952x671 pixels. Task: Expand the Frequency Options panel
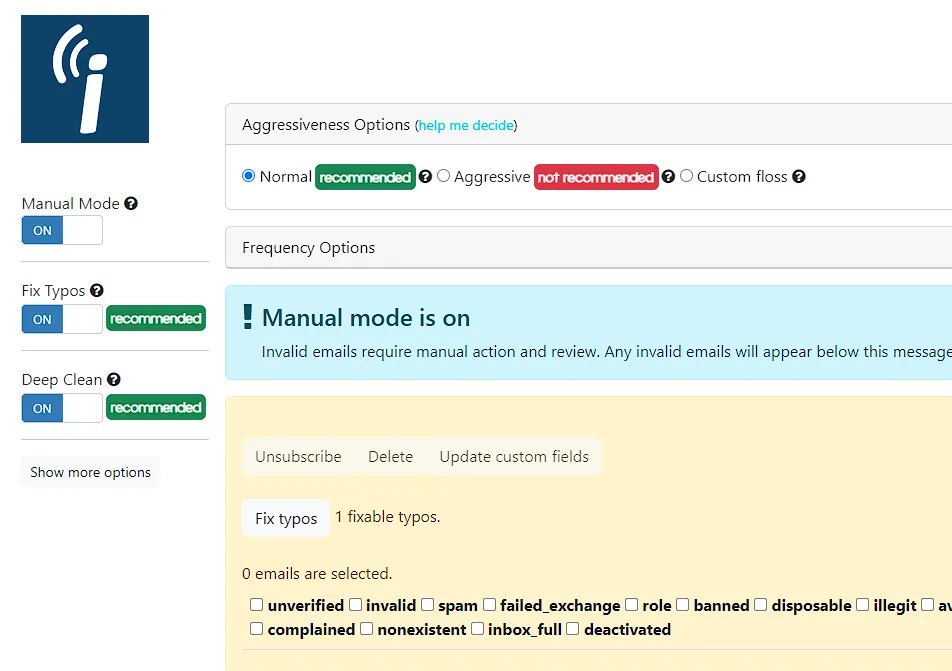(588, 247)
